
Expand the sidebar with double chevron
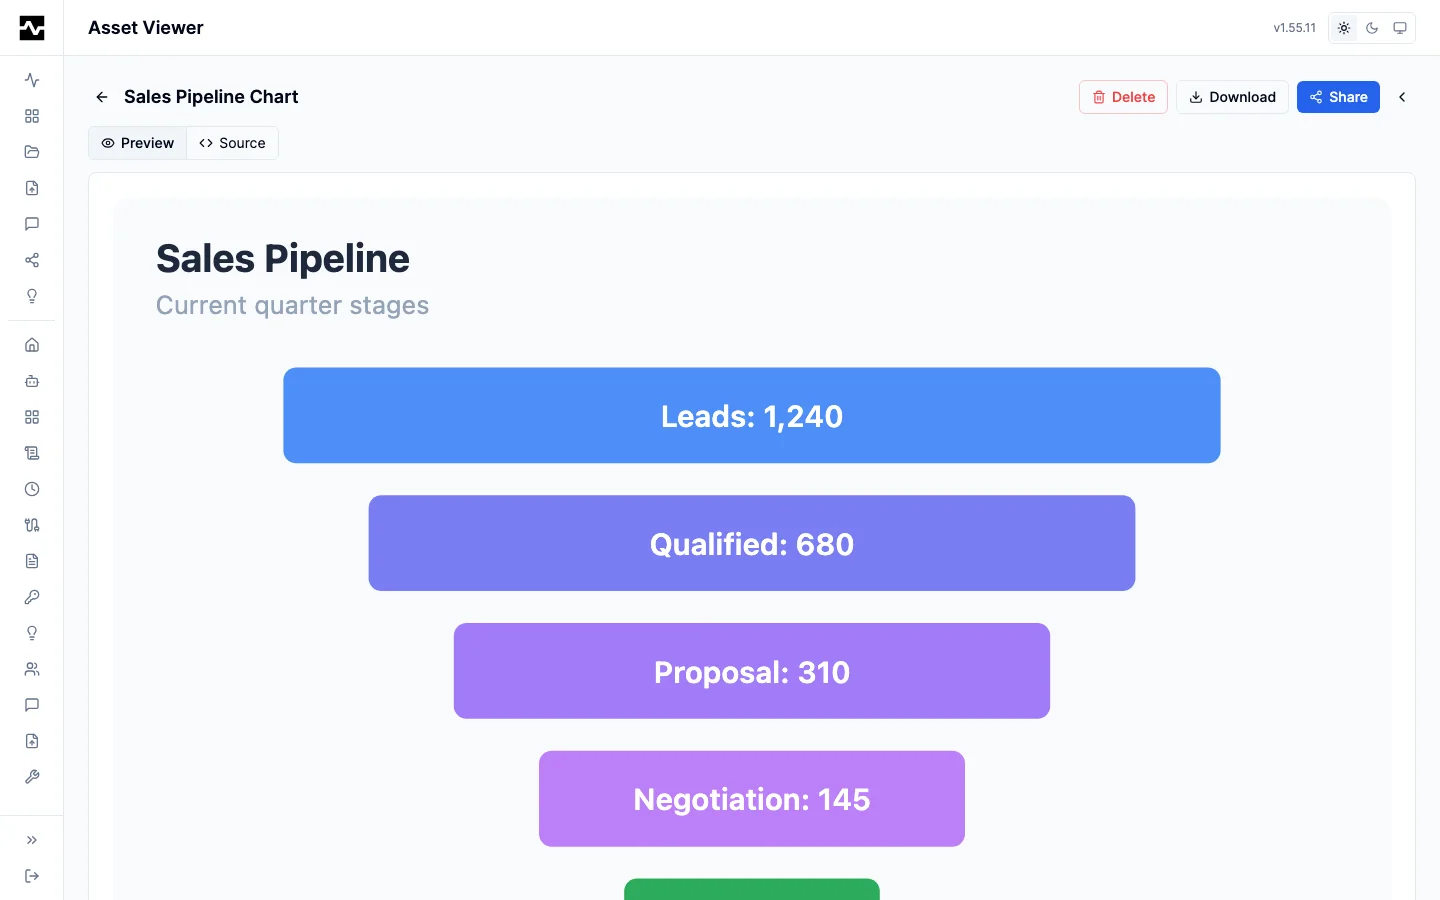point(32,840)
